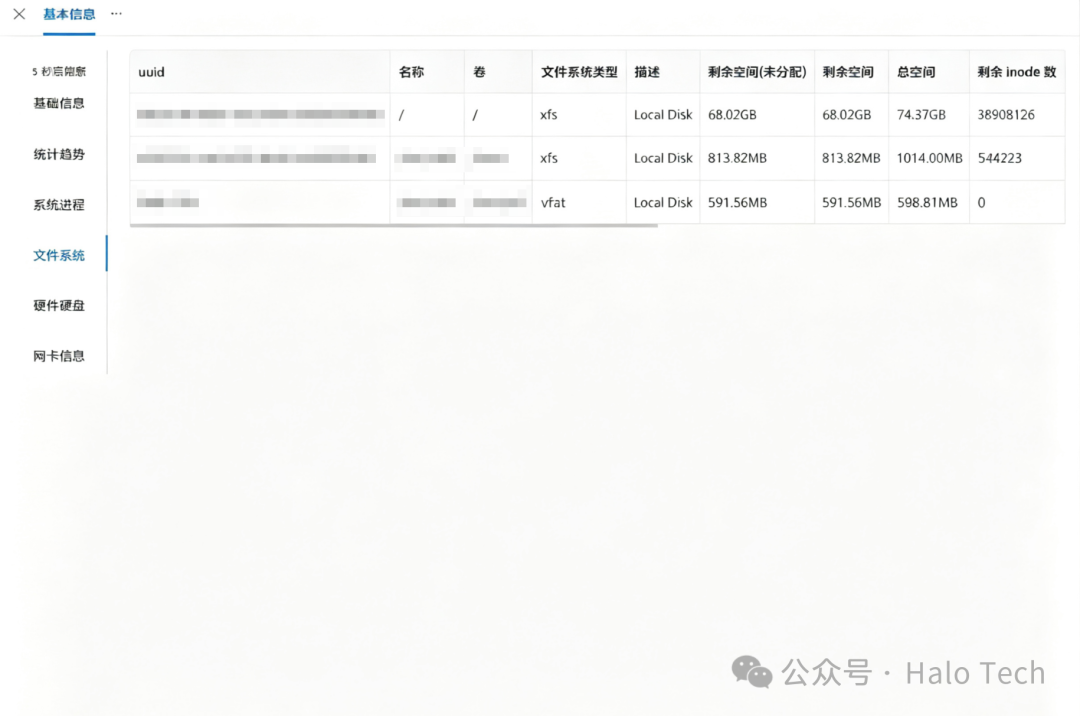Click Local Disk in the vfat row
This screenshot has width=1080, height=716.
tap(663, 202)
